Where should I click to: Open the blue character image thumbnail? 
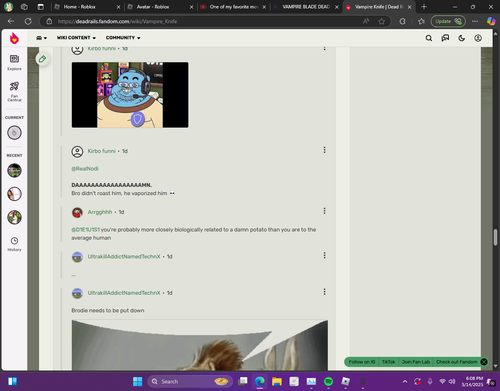point(130,95)
